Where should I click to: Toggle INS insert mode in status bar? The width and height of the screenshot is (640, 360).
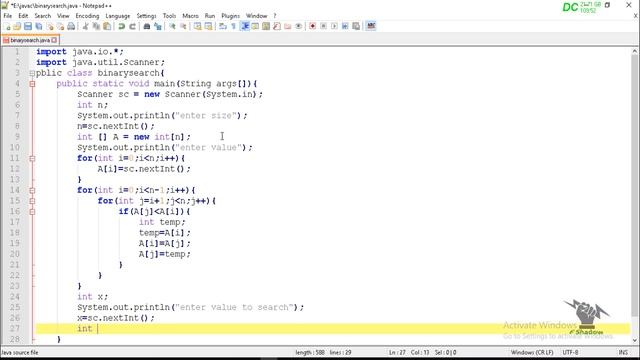623,352
